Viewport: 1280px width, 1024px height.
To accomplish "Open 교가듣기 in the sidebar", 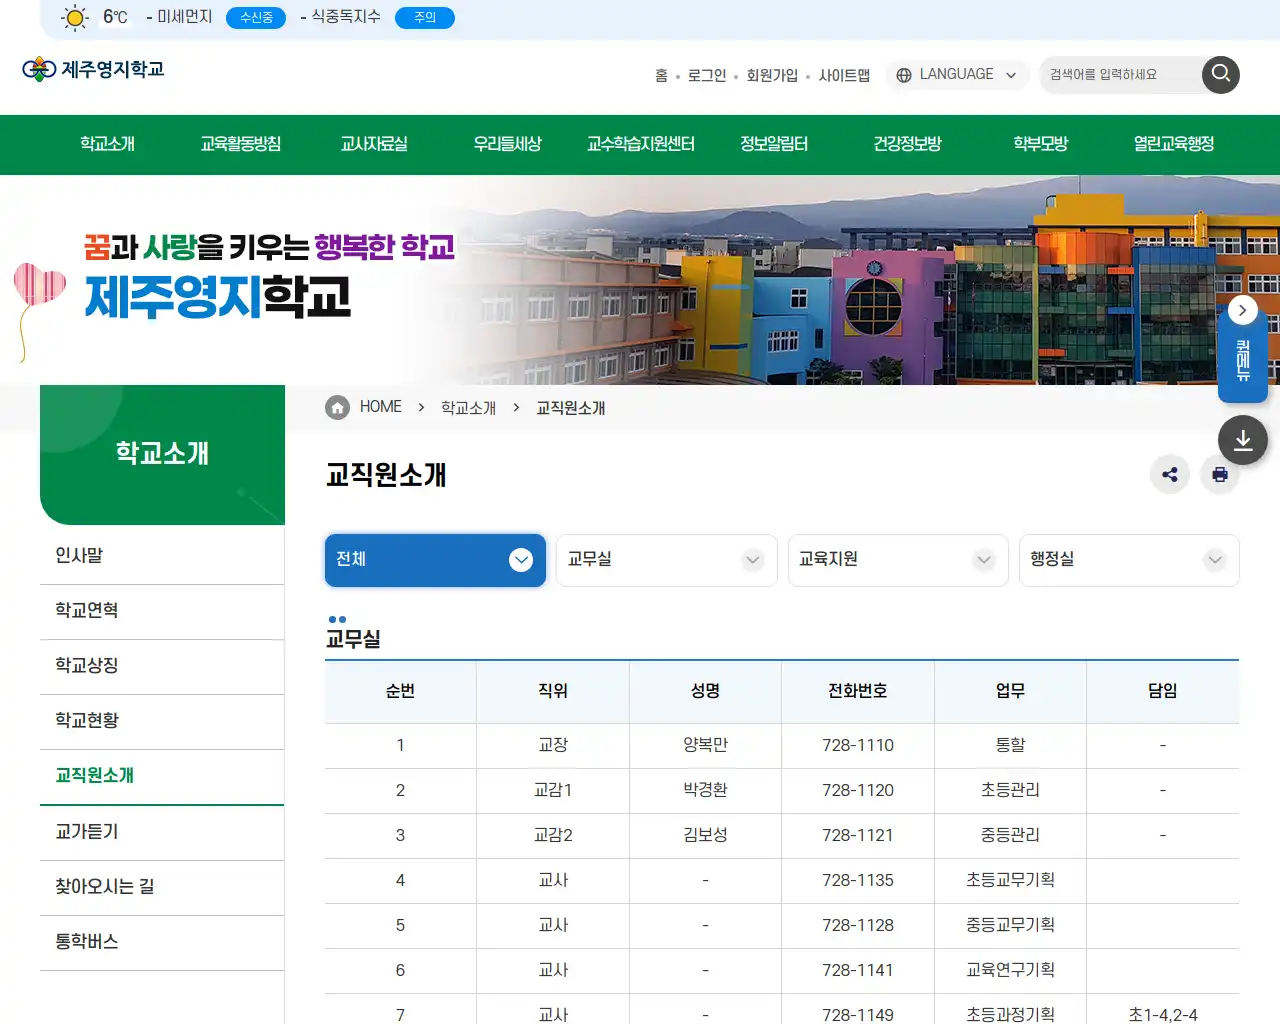I will (x=162, y=832).
